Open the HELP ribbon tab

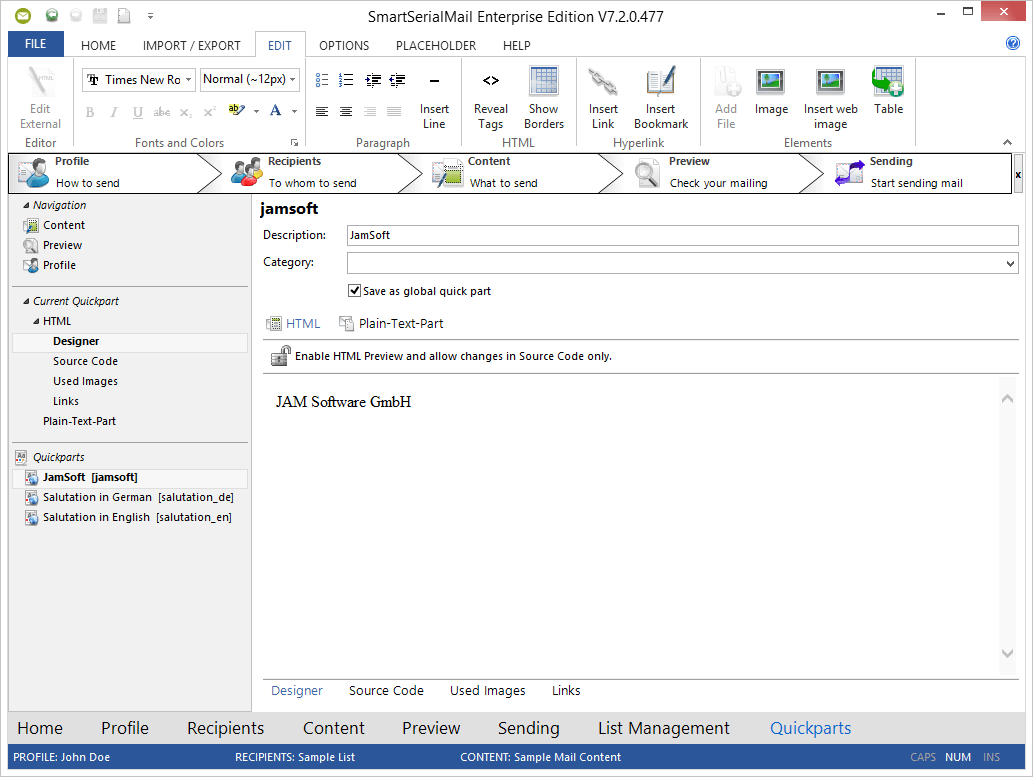click(x=516, y=45)
